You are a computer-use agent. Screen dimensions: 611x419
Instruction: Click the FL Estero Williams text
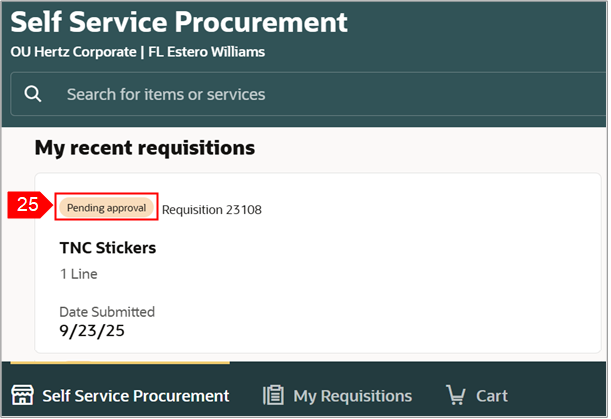(209, 52)
